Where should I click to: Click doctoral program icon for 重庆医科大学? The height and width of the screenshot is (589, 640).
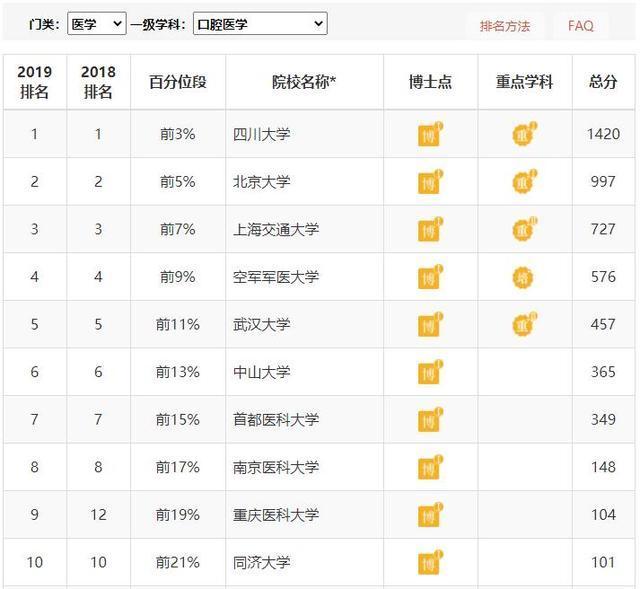tap(429, 515)
